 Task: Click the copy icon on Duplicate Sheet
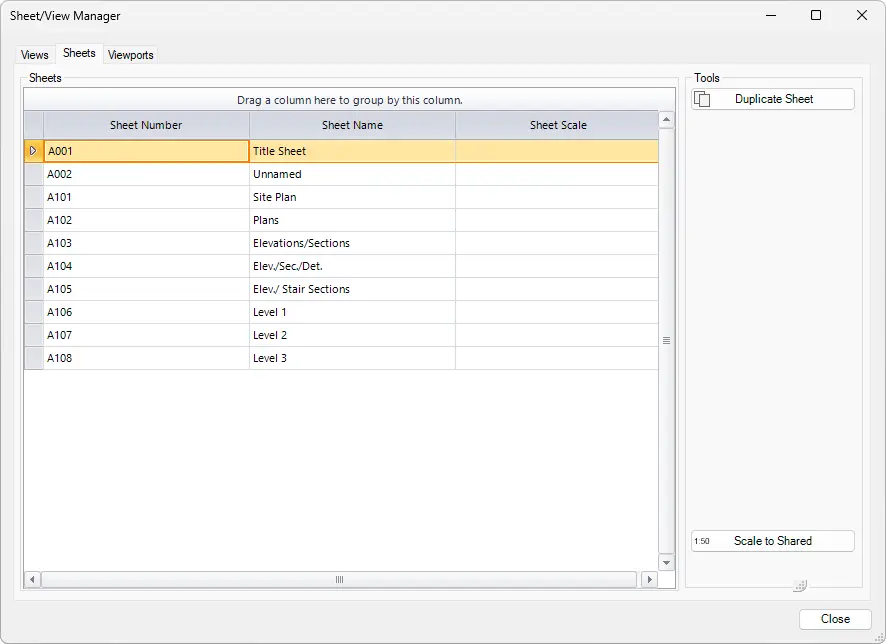click(703, 99)
